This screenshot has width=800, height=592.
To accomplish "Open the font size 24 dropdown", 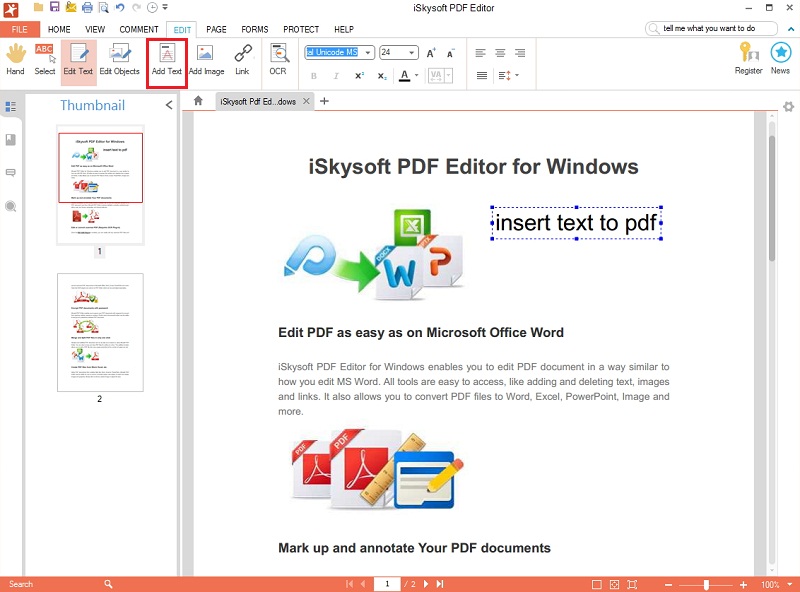I will click(411, 53).
